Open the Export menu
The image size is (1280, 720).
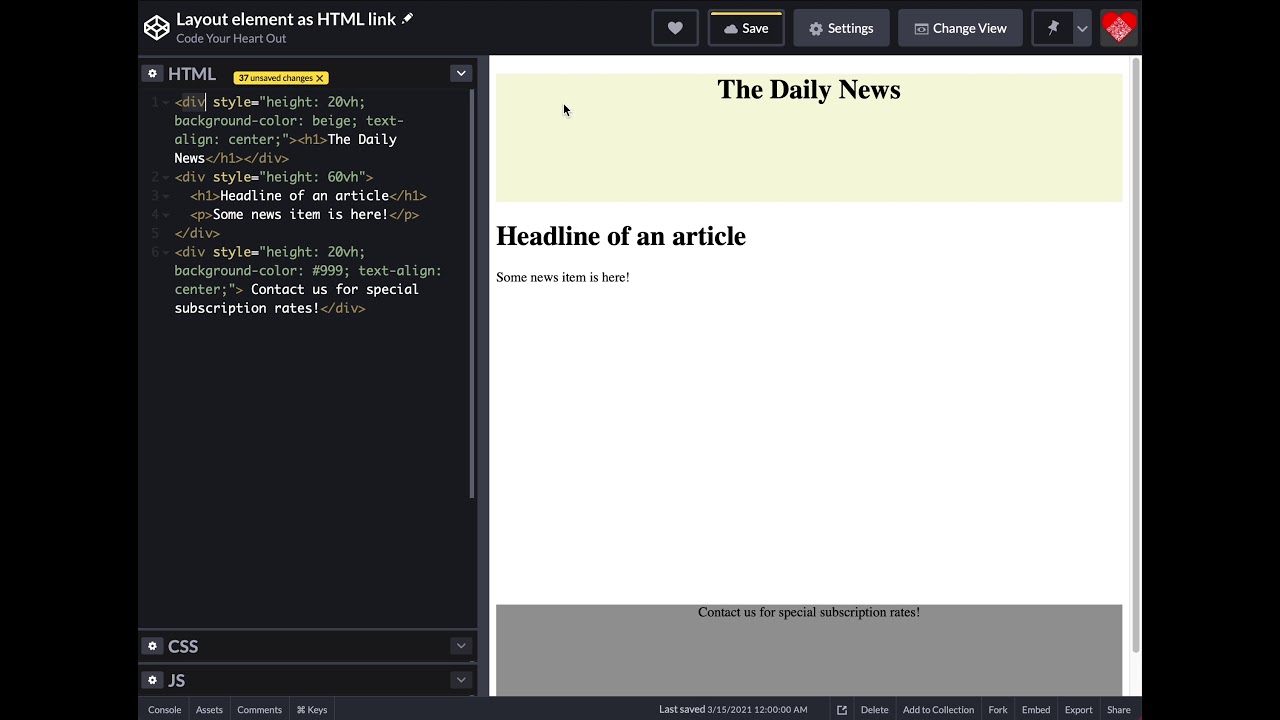[x=1078, y=710]
